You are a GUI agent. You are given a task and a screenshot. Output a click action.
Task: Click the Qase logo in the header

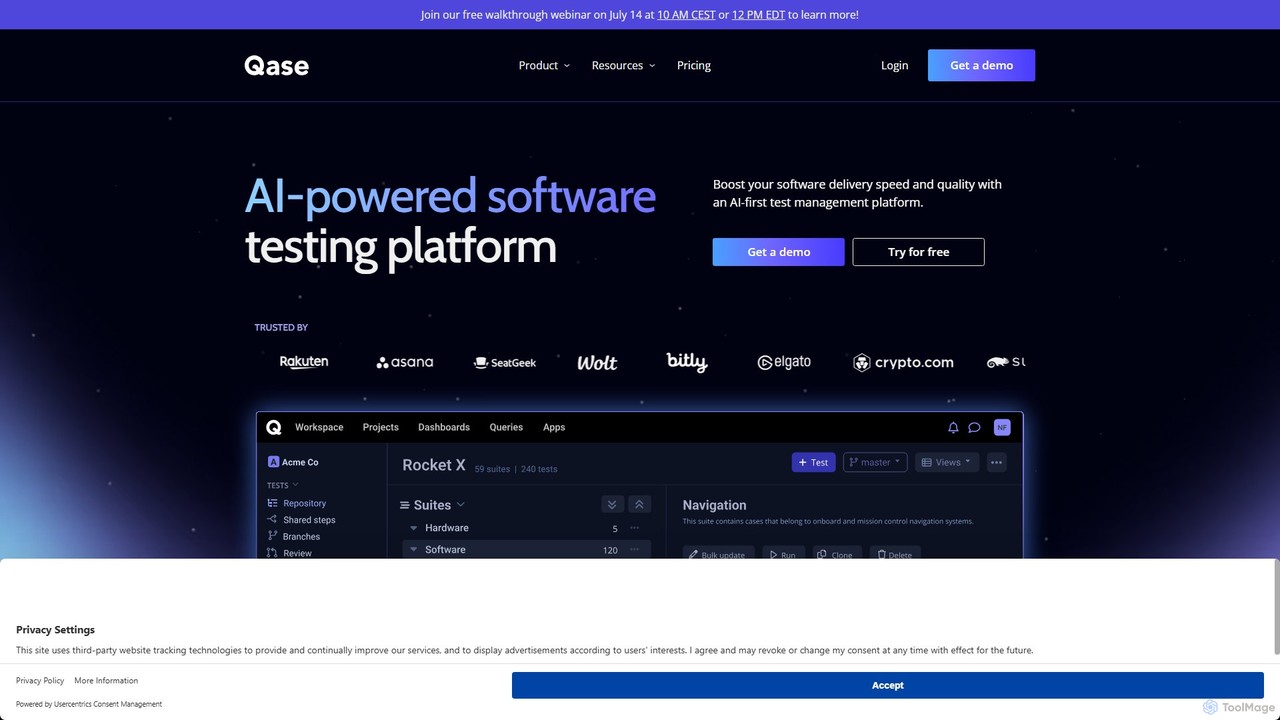(277, 66)
